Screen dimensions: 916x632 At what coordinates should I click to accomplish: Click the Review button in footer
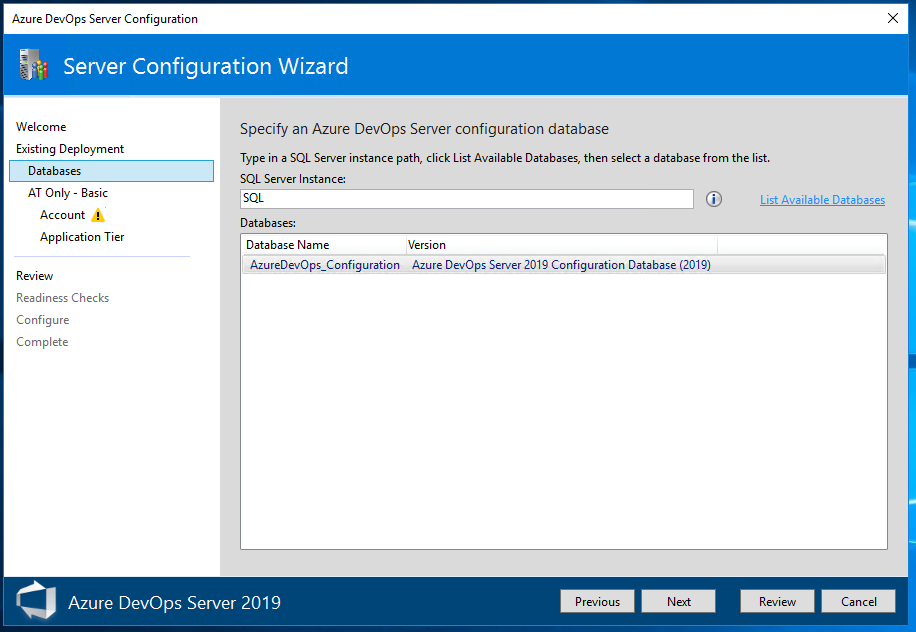coord(777,601)
